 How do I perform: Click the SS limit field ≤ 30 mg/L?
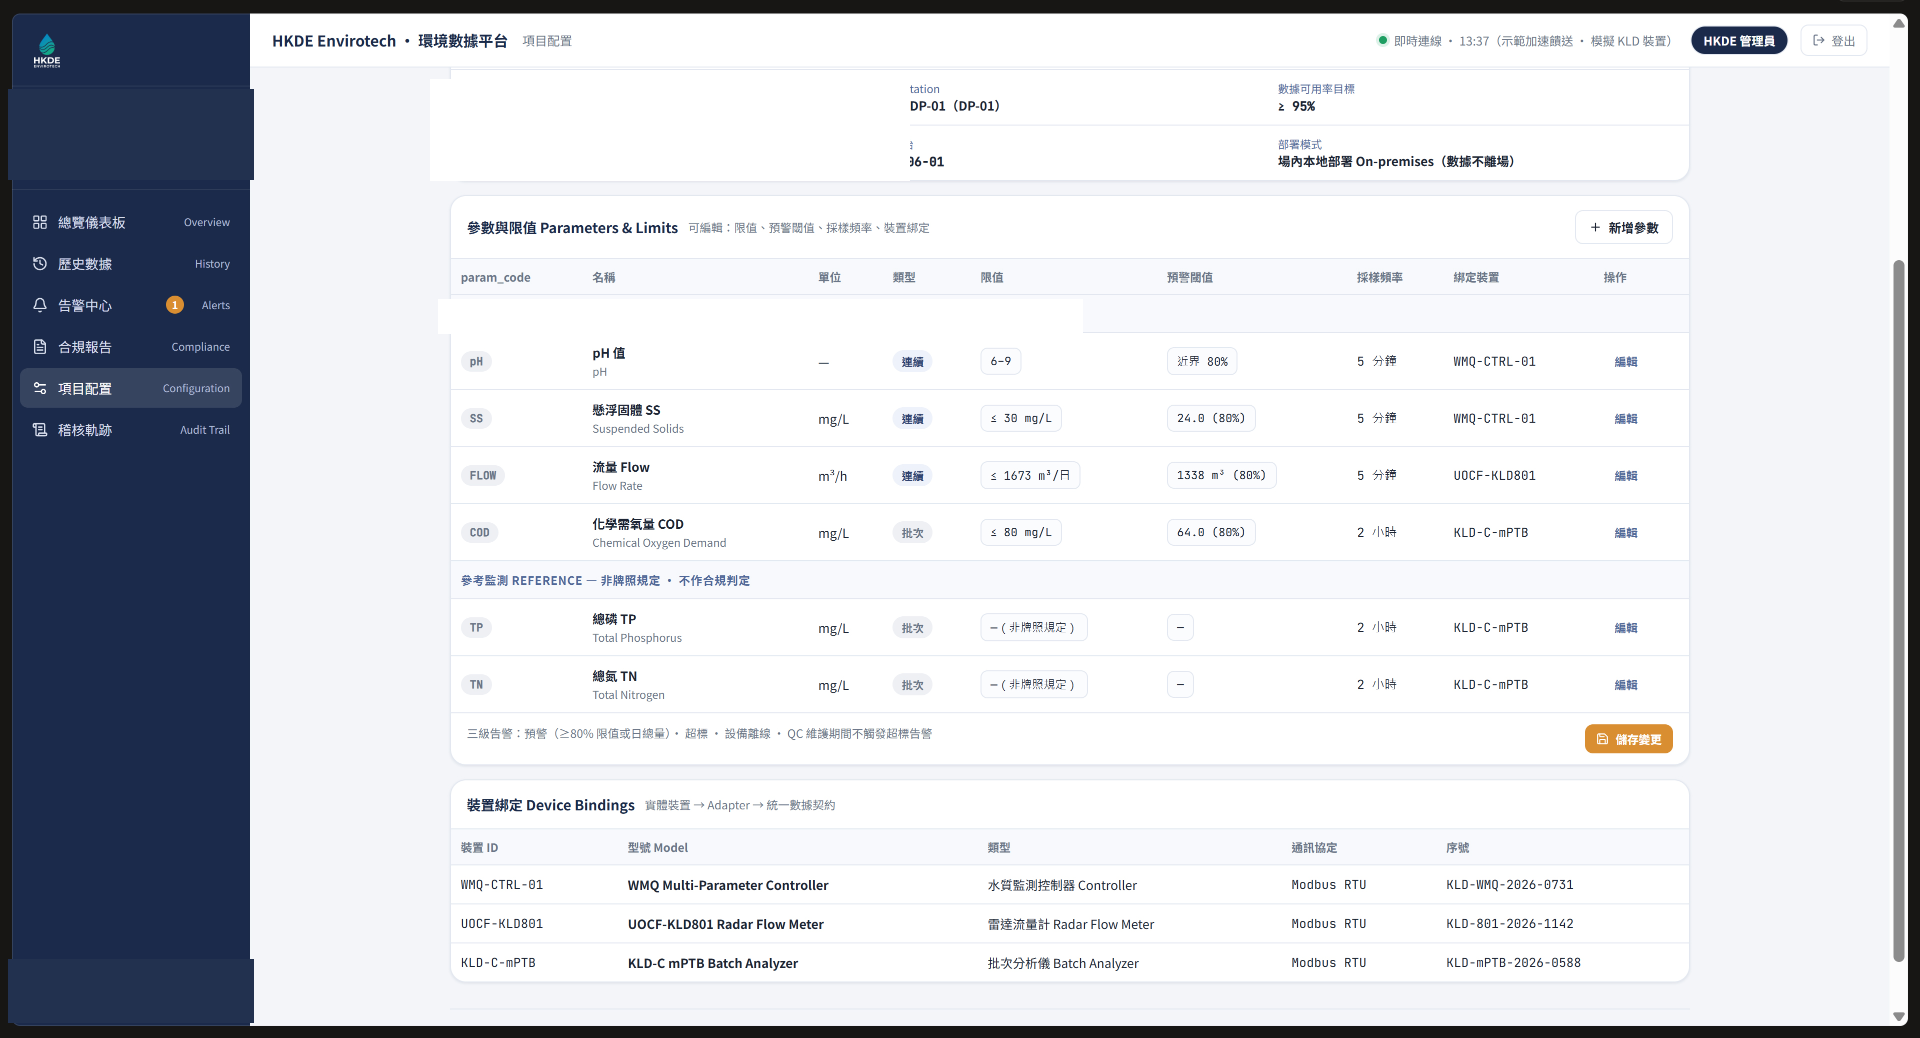[1021, 418]
